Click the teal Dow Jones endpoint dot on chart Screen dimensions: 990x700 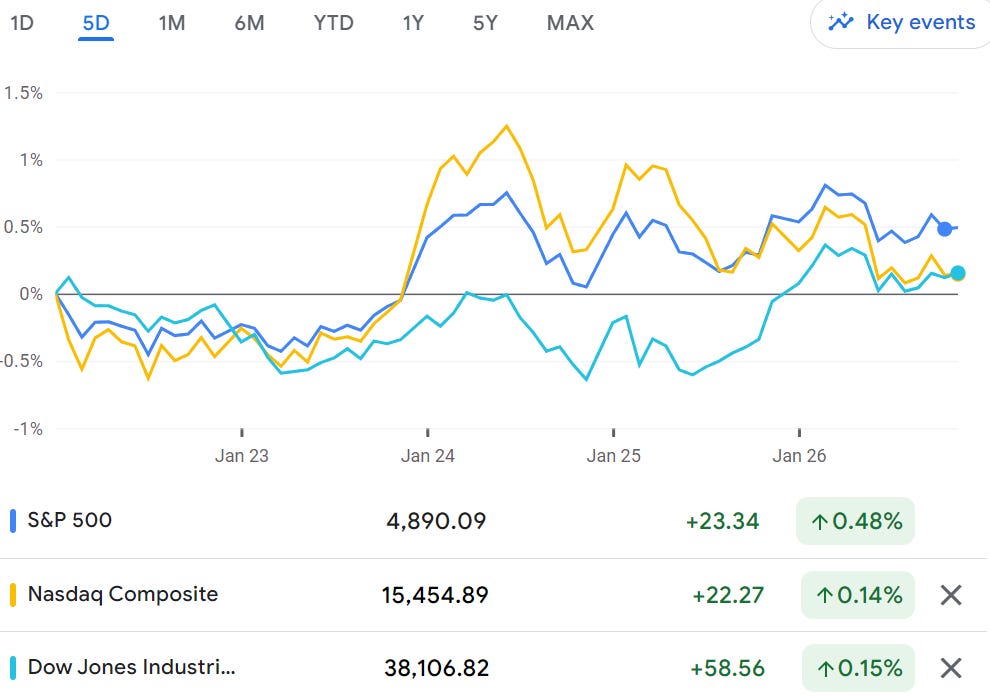(x=958, y=273)
